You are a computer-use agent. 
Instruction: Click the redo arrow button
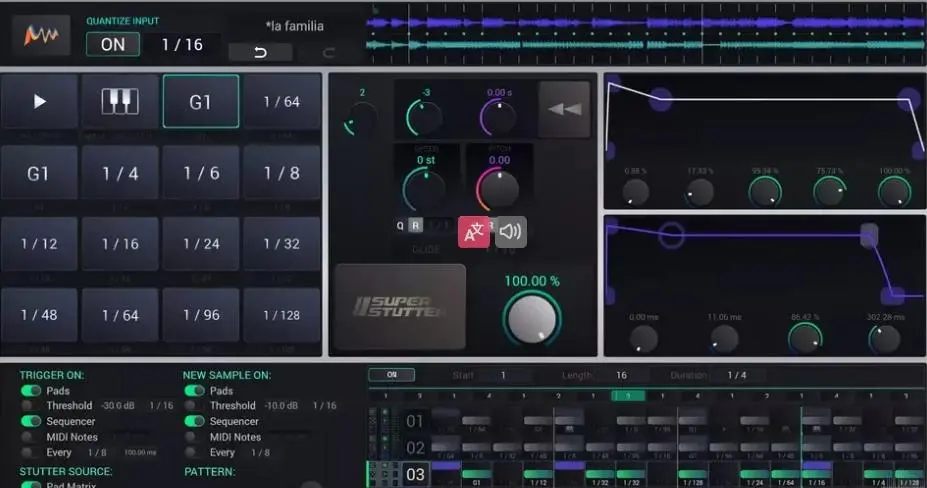coord(329,53)
